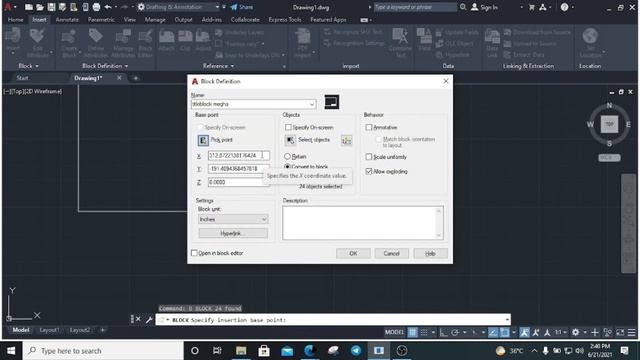Open Telegram from the taskbar
640x360 pixels.
pyautogui.click(x=356, y=351)
